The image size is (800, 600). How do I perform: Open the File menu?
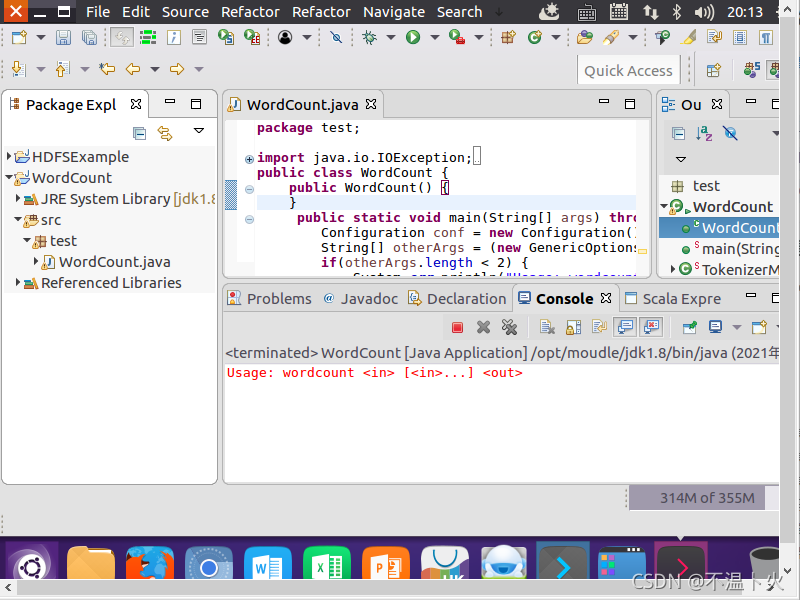point(98,12)
